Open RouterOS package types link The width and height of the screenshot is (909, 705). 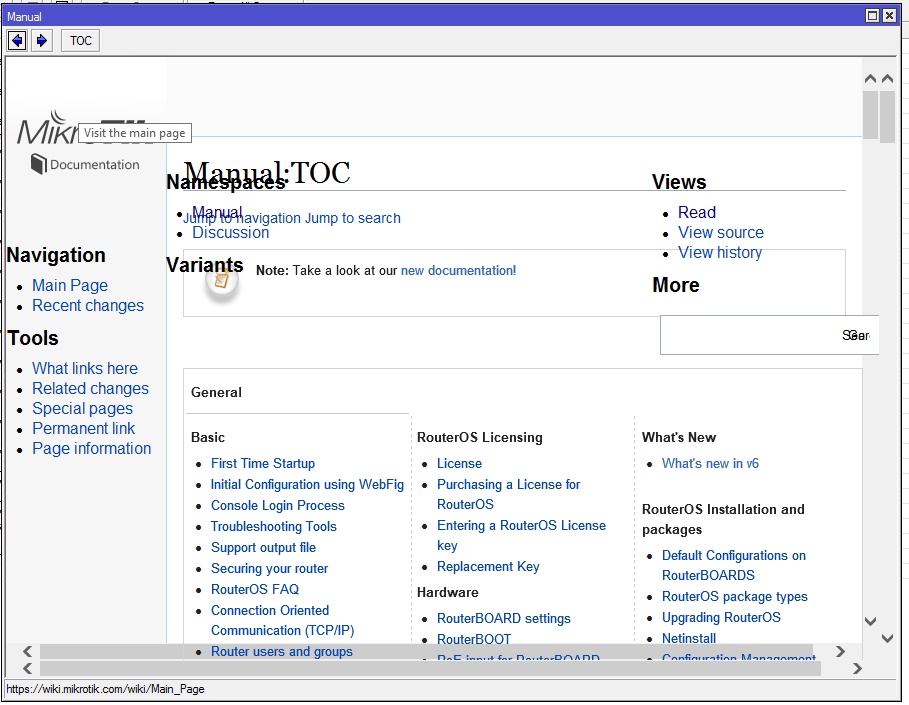[x=735, y=597]
